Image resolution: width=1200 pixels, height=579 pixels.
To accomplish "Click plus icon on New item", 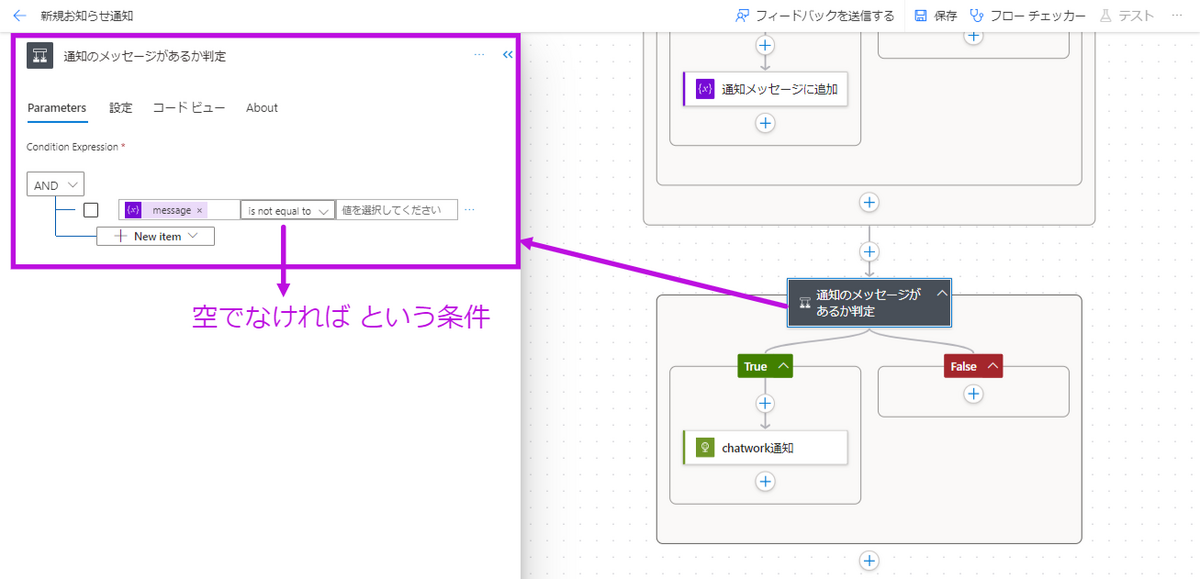I will [121, 236].
